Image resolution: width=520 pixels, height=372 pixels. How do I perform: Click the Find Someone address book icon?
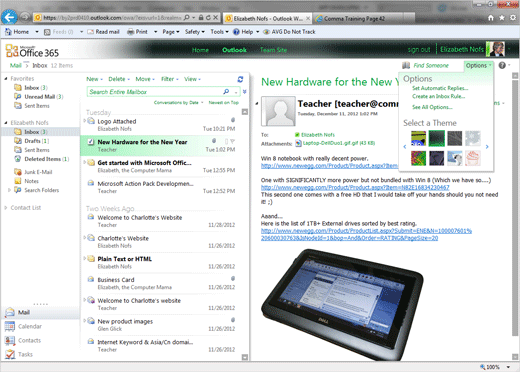(406, 65)
